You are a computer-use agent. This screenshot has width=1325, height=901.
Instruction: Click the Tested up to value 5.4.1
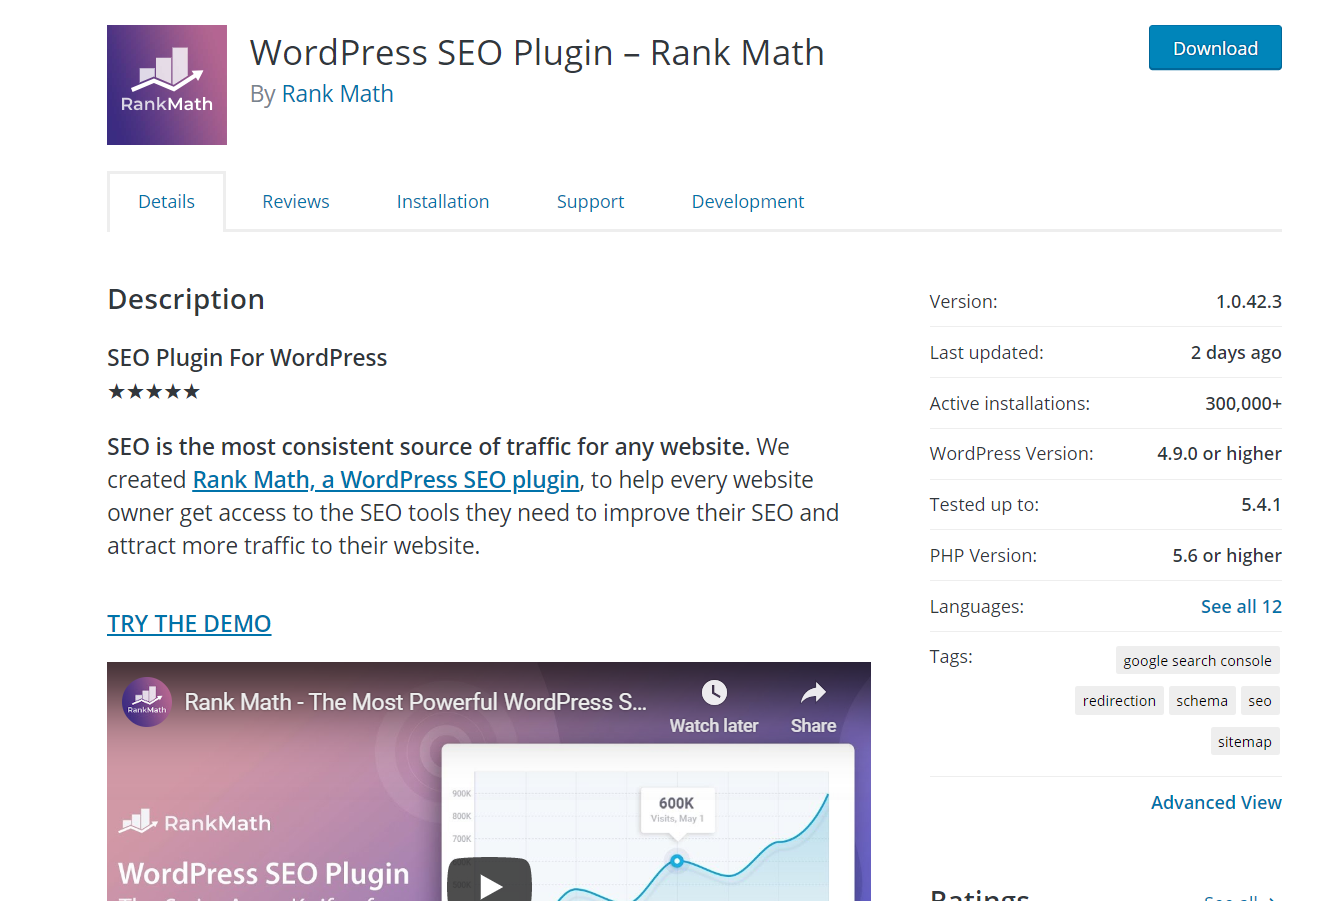point(1261,504)
